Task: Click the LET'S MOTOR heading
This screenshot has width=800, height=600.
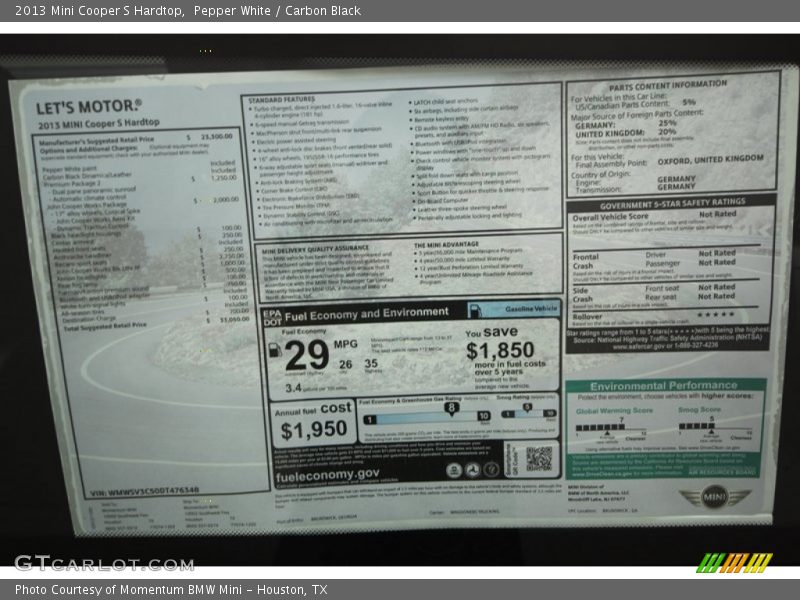Action: pyautogui.click(x=89, y=106)
